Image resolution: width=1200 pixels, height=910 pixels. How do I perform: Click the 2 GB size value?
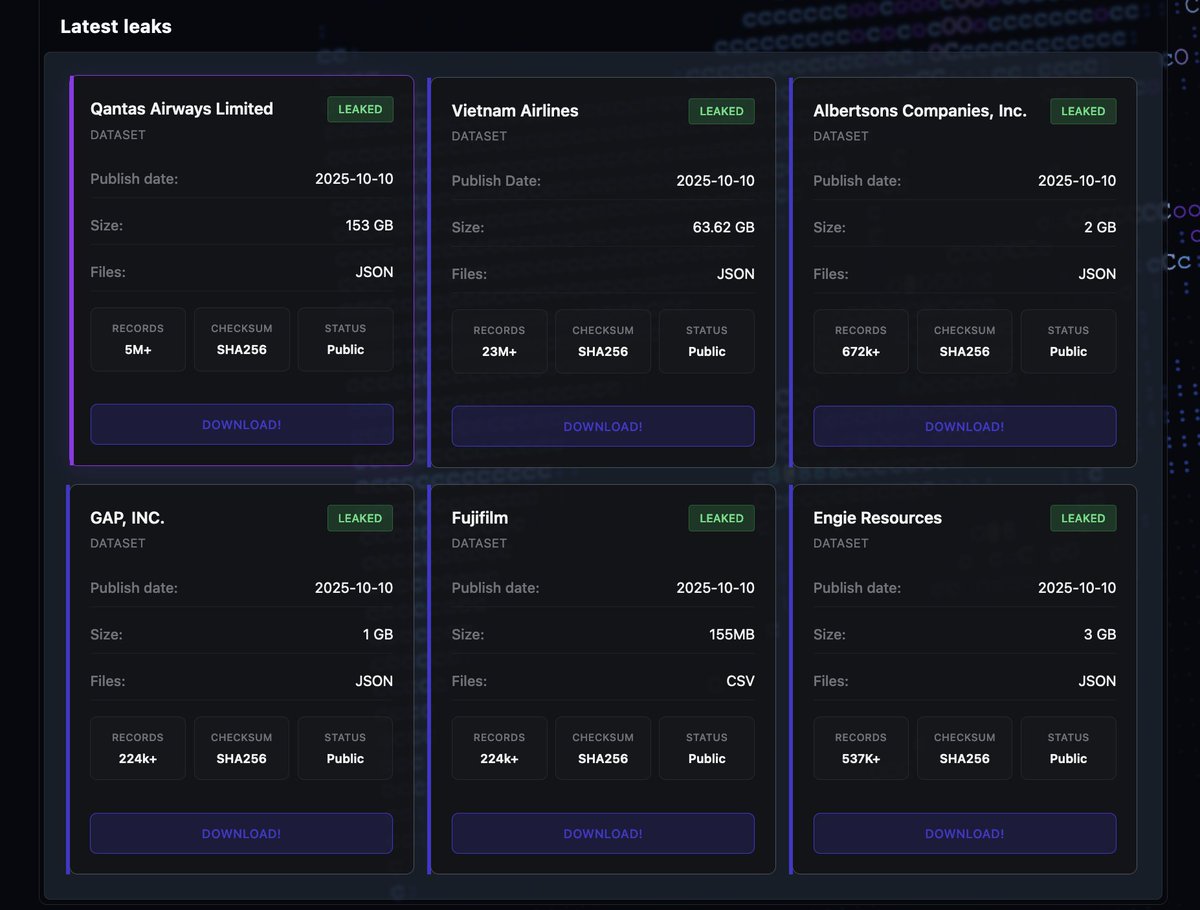coord(1100,227)
